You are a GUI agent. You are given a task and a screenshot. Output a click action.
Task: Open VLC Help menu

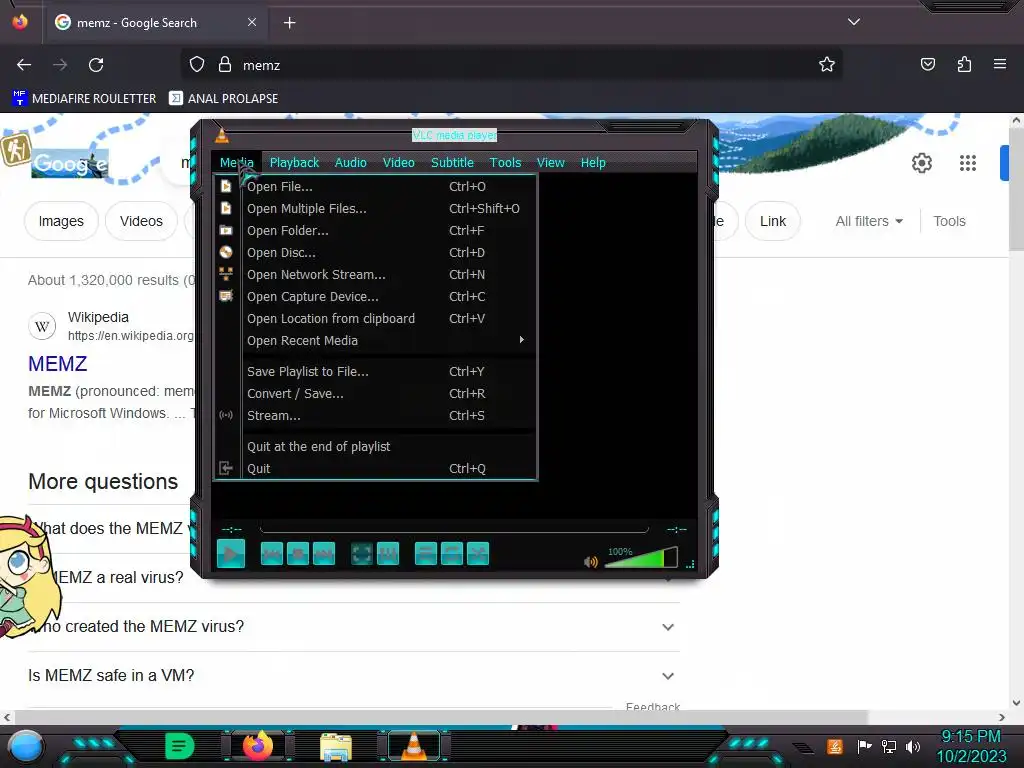point(593,163)
